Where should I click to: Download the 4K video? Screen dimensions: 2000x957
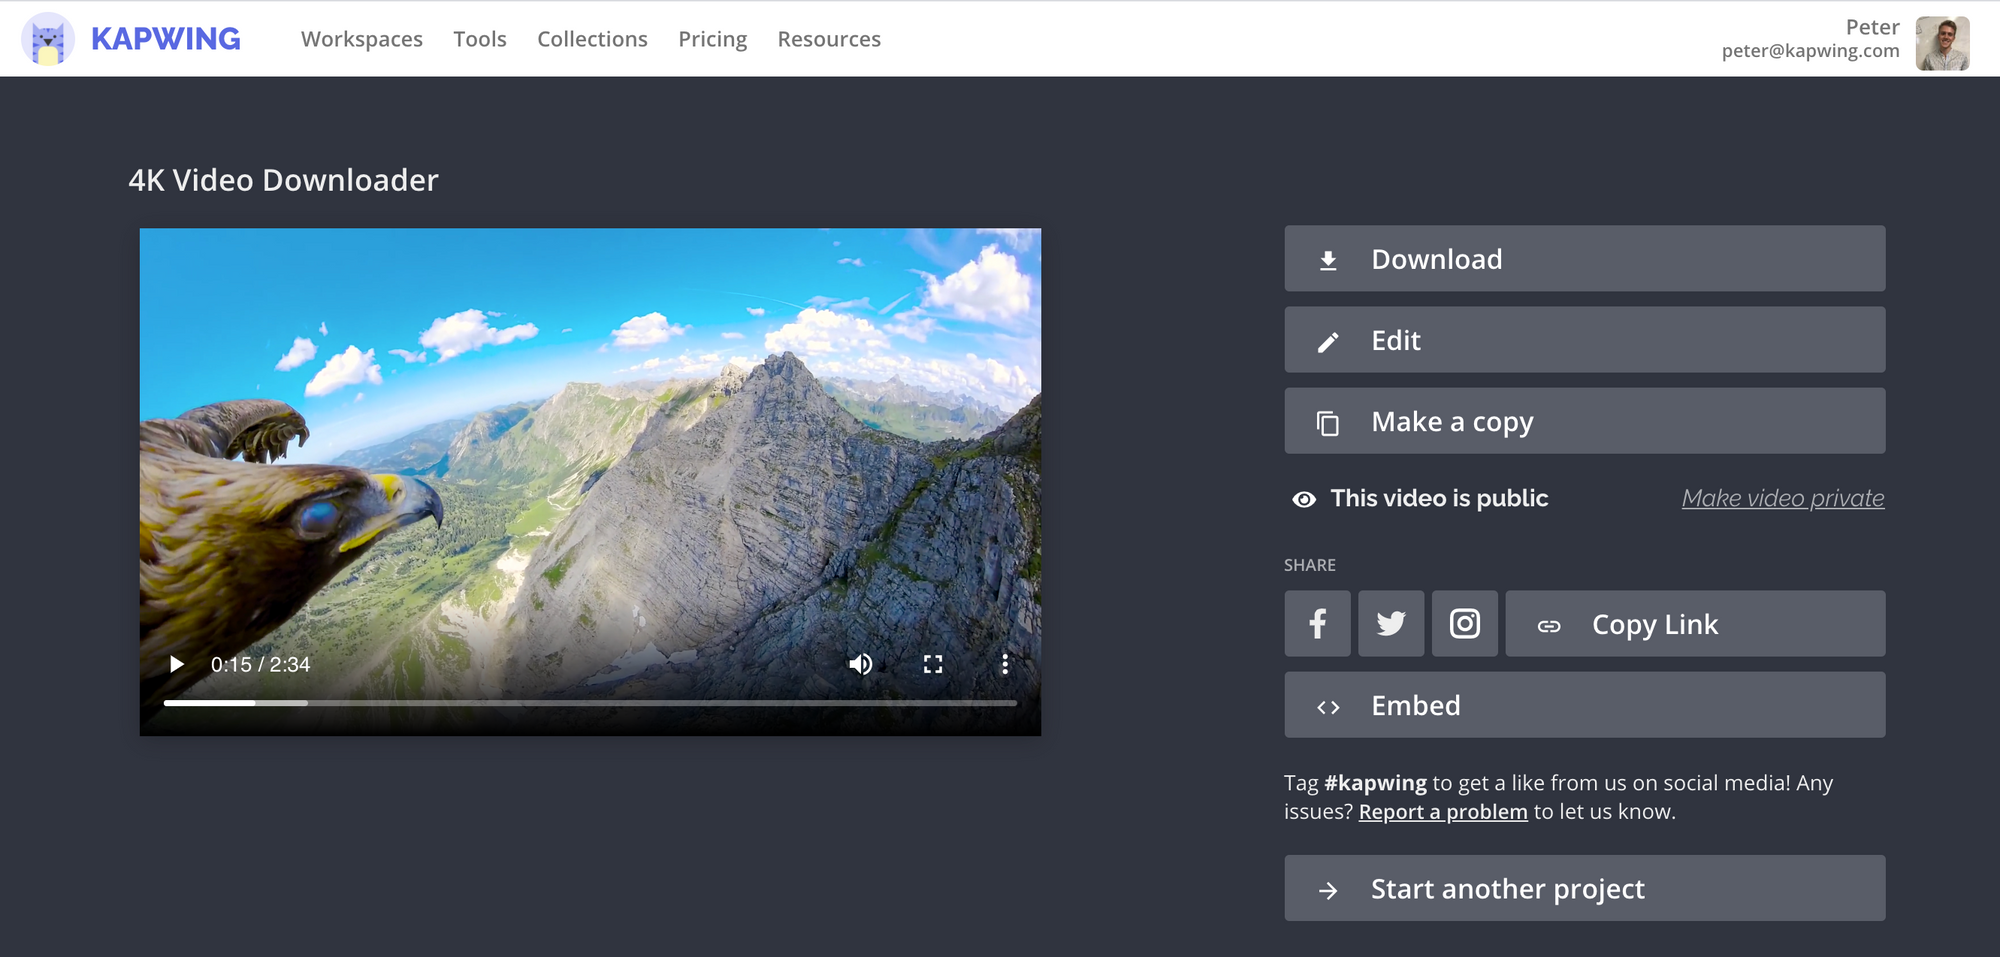1584,259
